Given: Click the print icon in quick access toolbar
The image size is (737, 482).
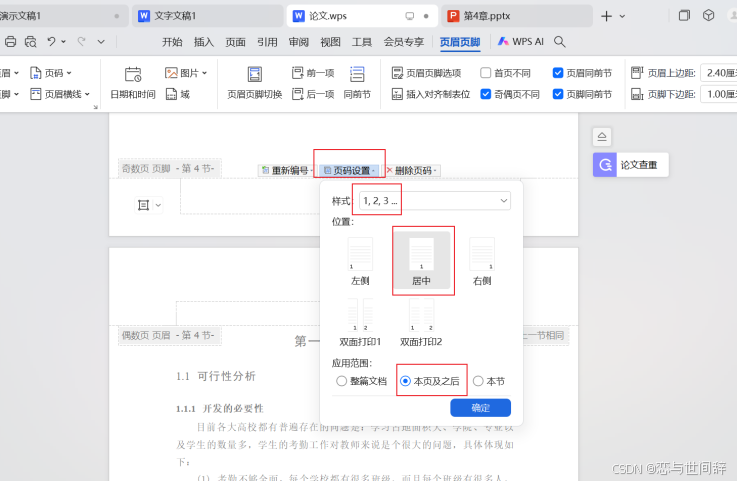Looking at the screenshot, I should 10,42.
